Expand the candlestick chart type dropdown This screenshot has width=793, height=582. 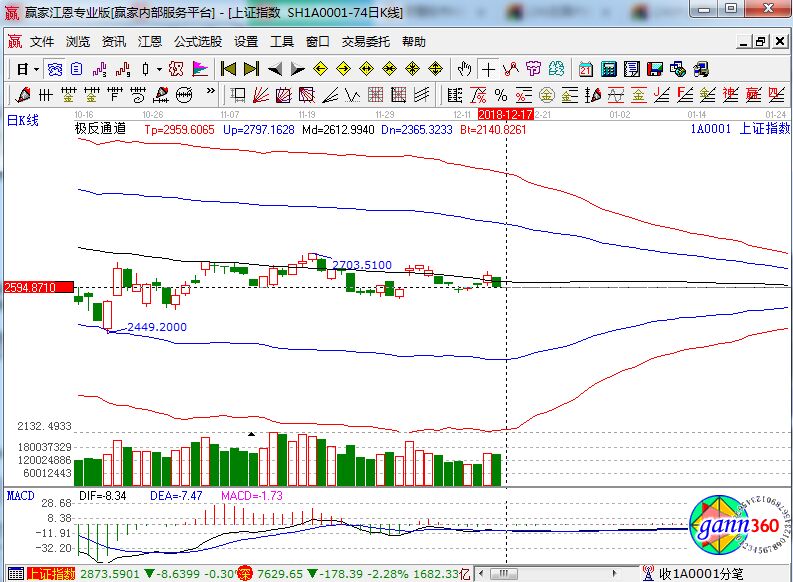[160, 69]
